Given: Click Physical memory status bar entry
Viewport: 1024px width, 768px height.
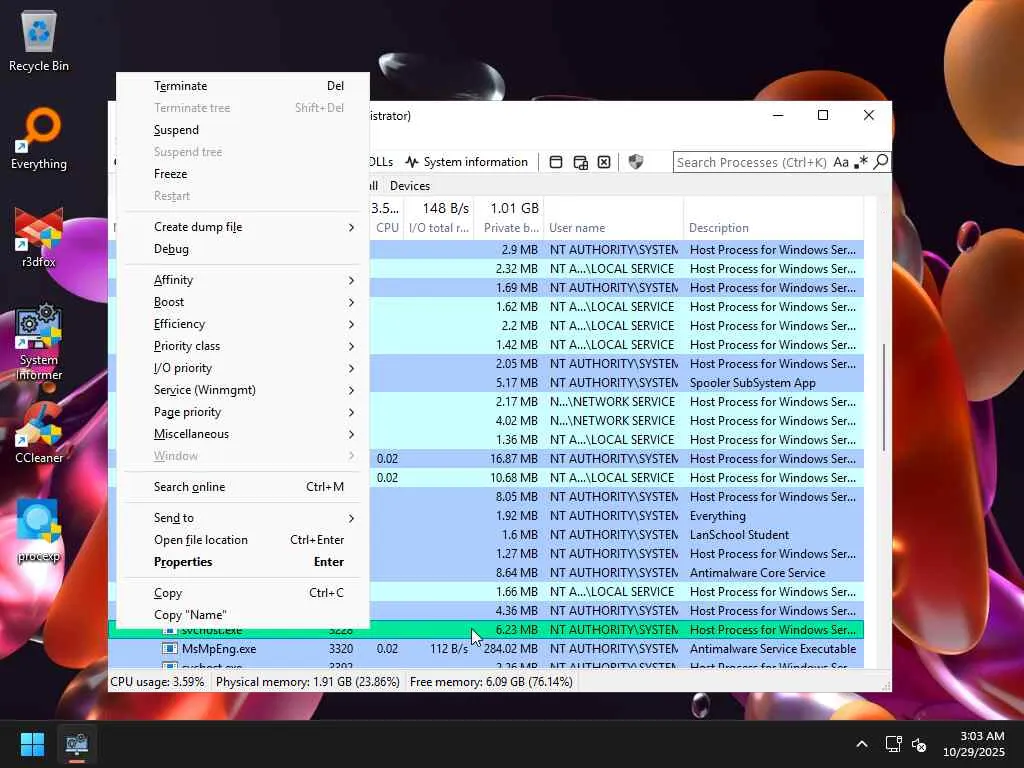Looking at the screenshot, I should [x=308, y=682].
